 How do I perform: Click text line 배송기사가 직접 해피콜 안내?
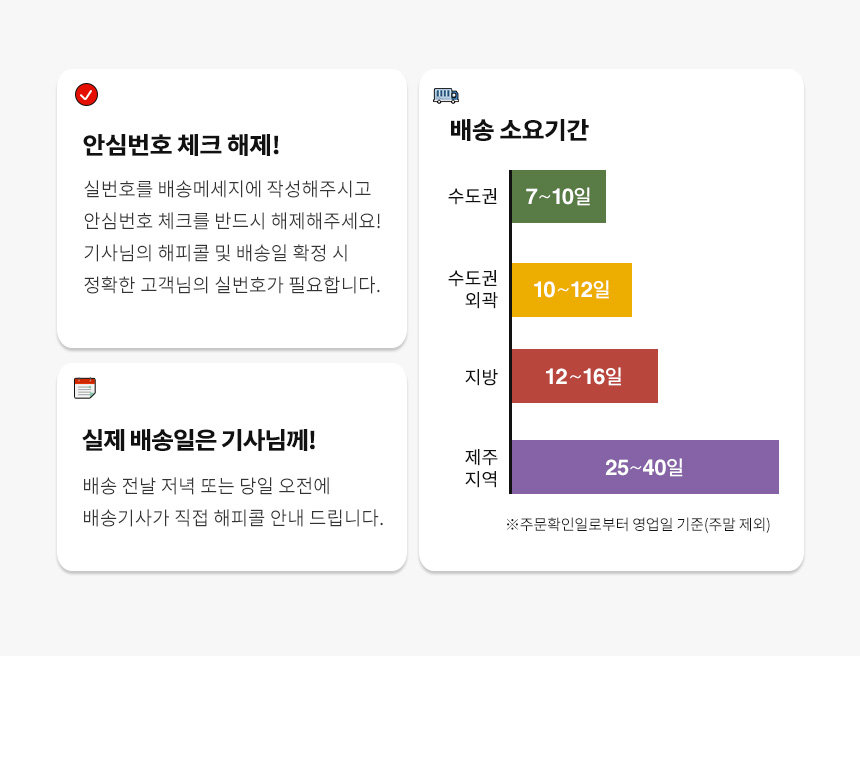pos(233,517)
